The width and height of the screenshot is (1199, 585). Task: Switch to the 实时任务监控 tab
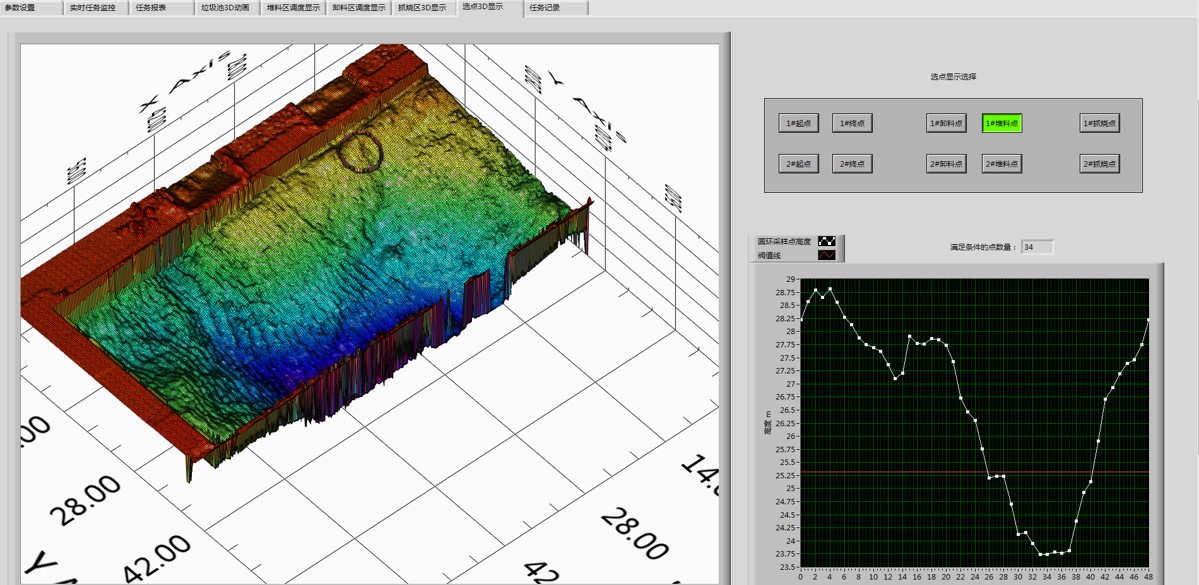(93, 8)
